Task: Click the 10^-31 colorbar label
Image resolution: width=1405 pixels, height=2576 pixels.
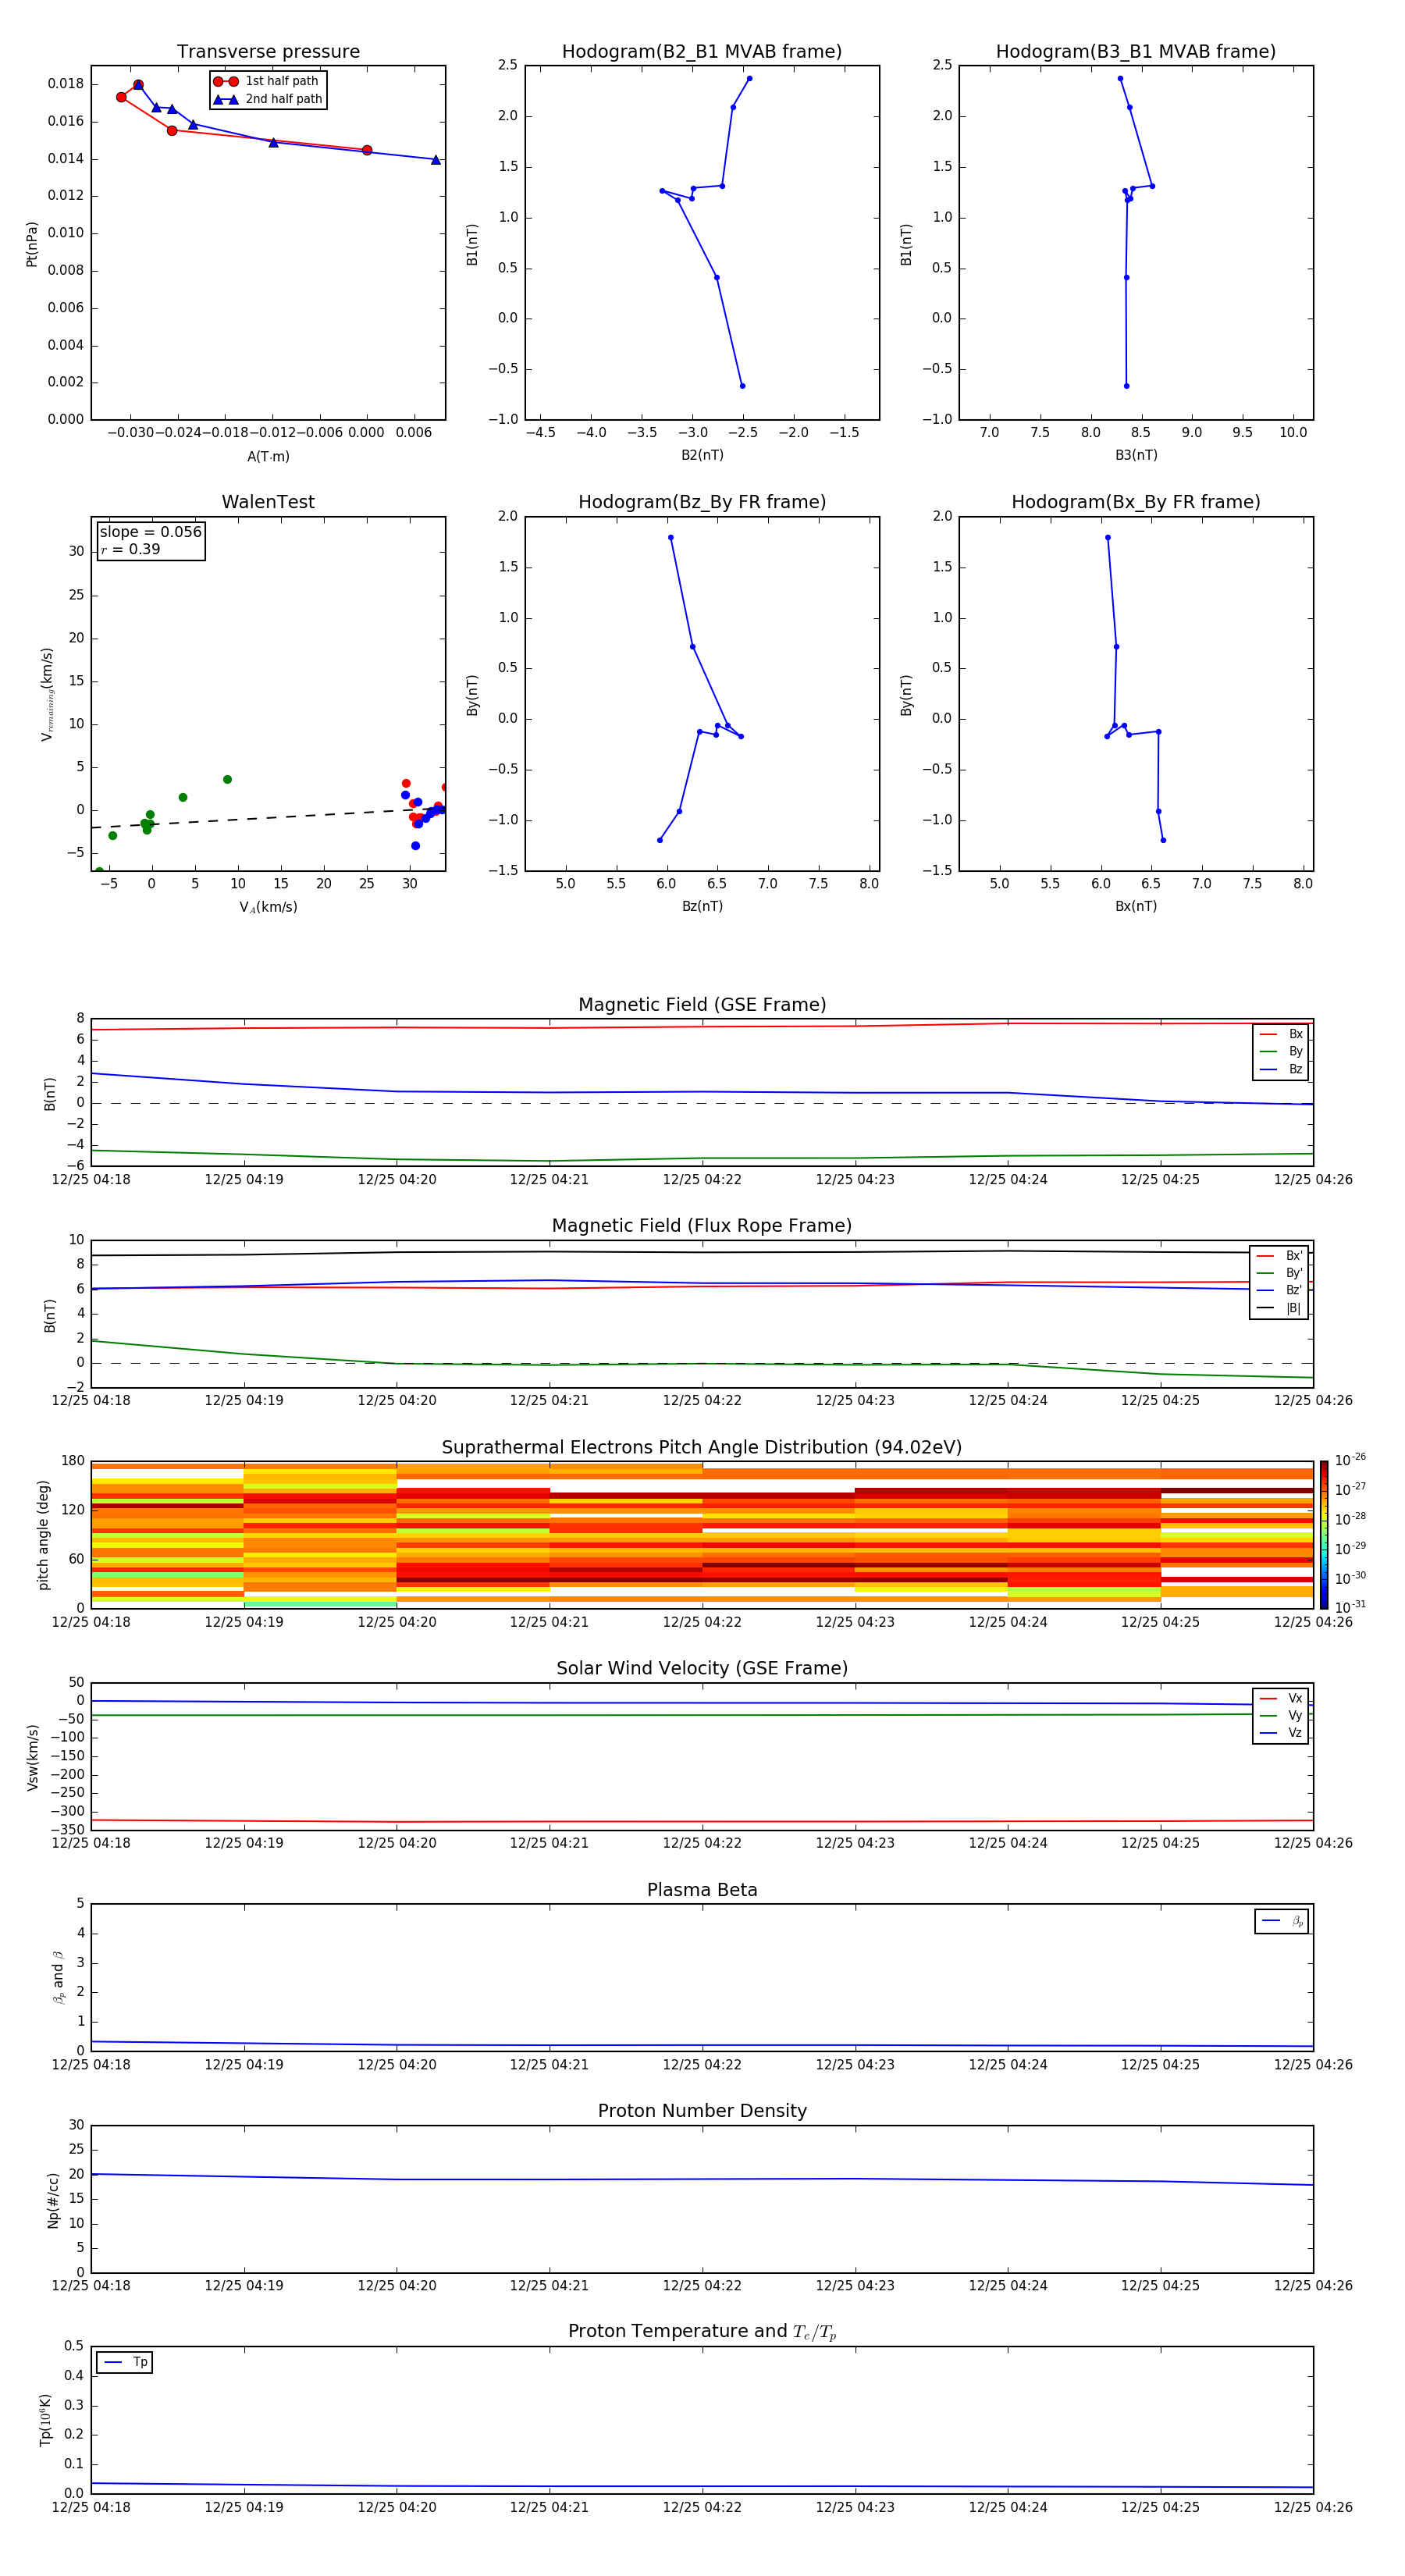Action: point(1350,1607)
